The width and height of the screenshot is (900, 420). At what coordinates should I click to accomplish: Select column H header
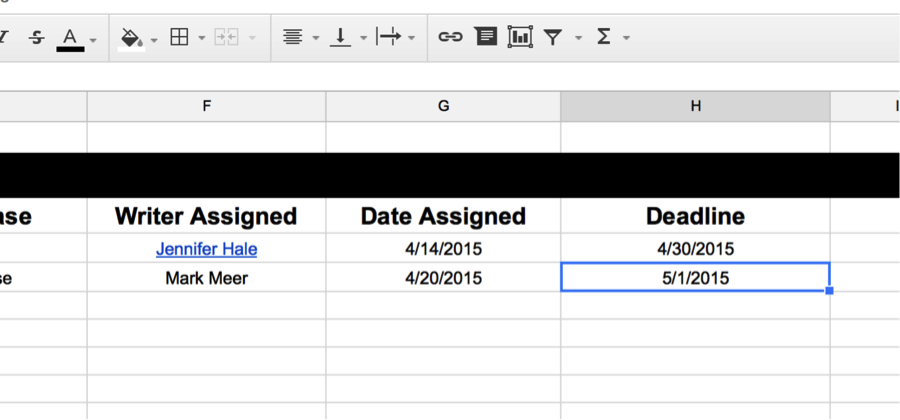(x=695, y=106)
